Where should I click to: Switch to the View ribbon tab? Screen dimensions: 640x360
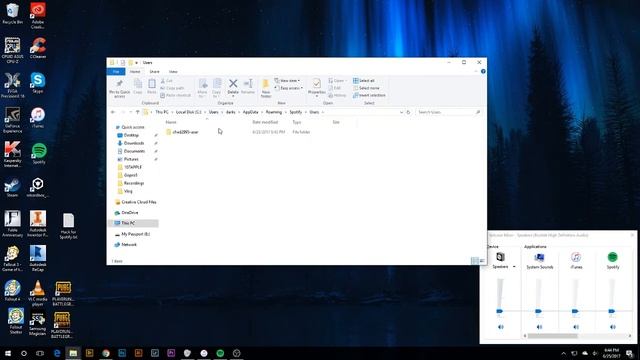173,71
